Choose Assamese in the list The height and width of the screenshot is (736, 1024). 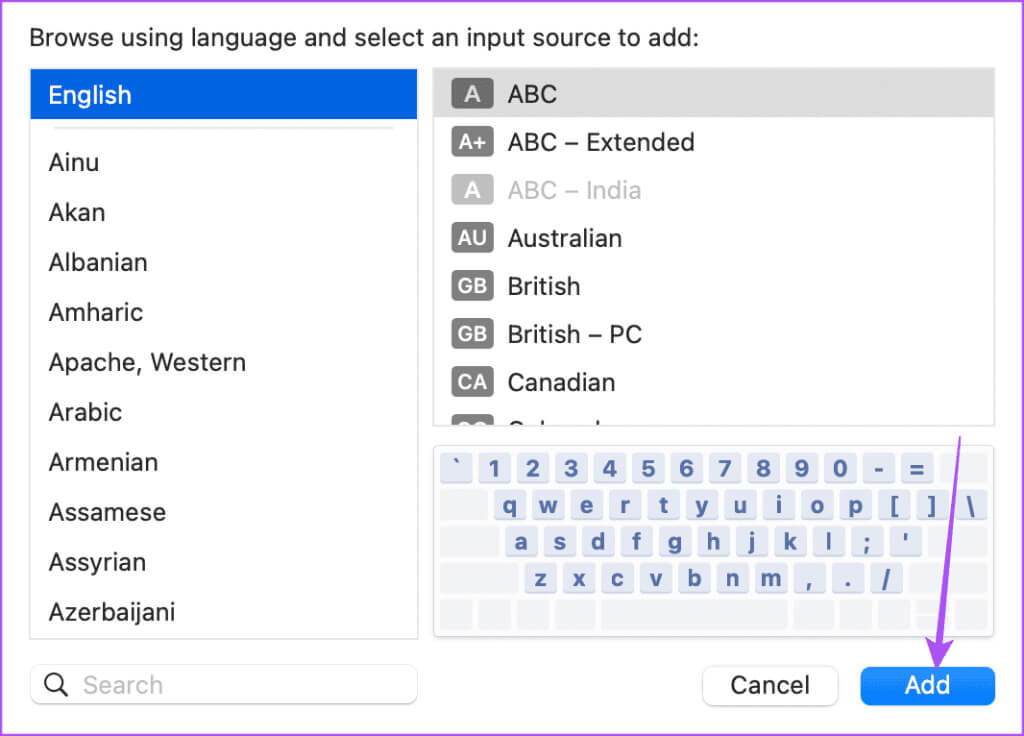tap(223, 512)
